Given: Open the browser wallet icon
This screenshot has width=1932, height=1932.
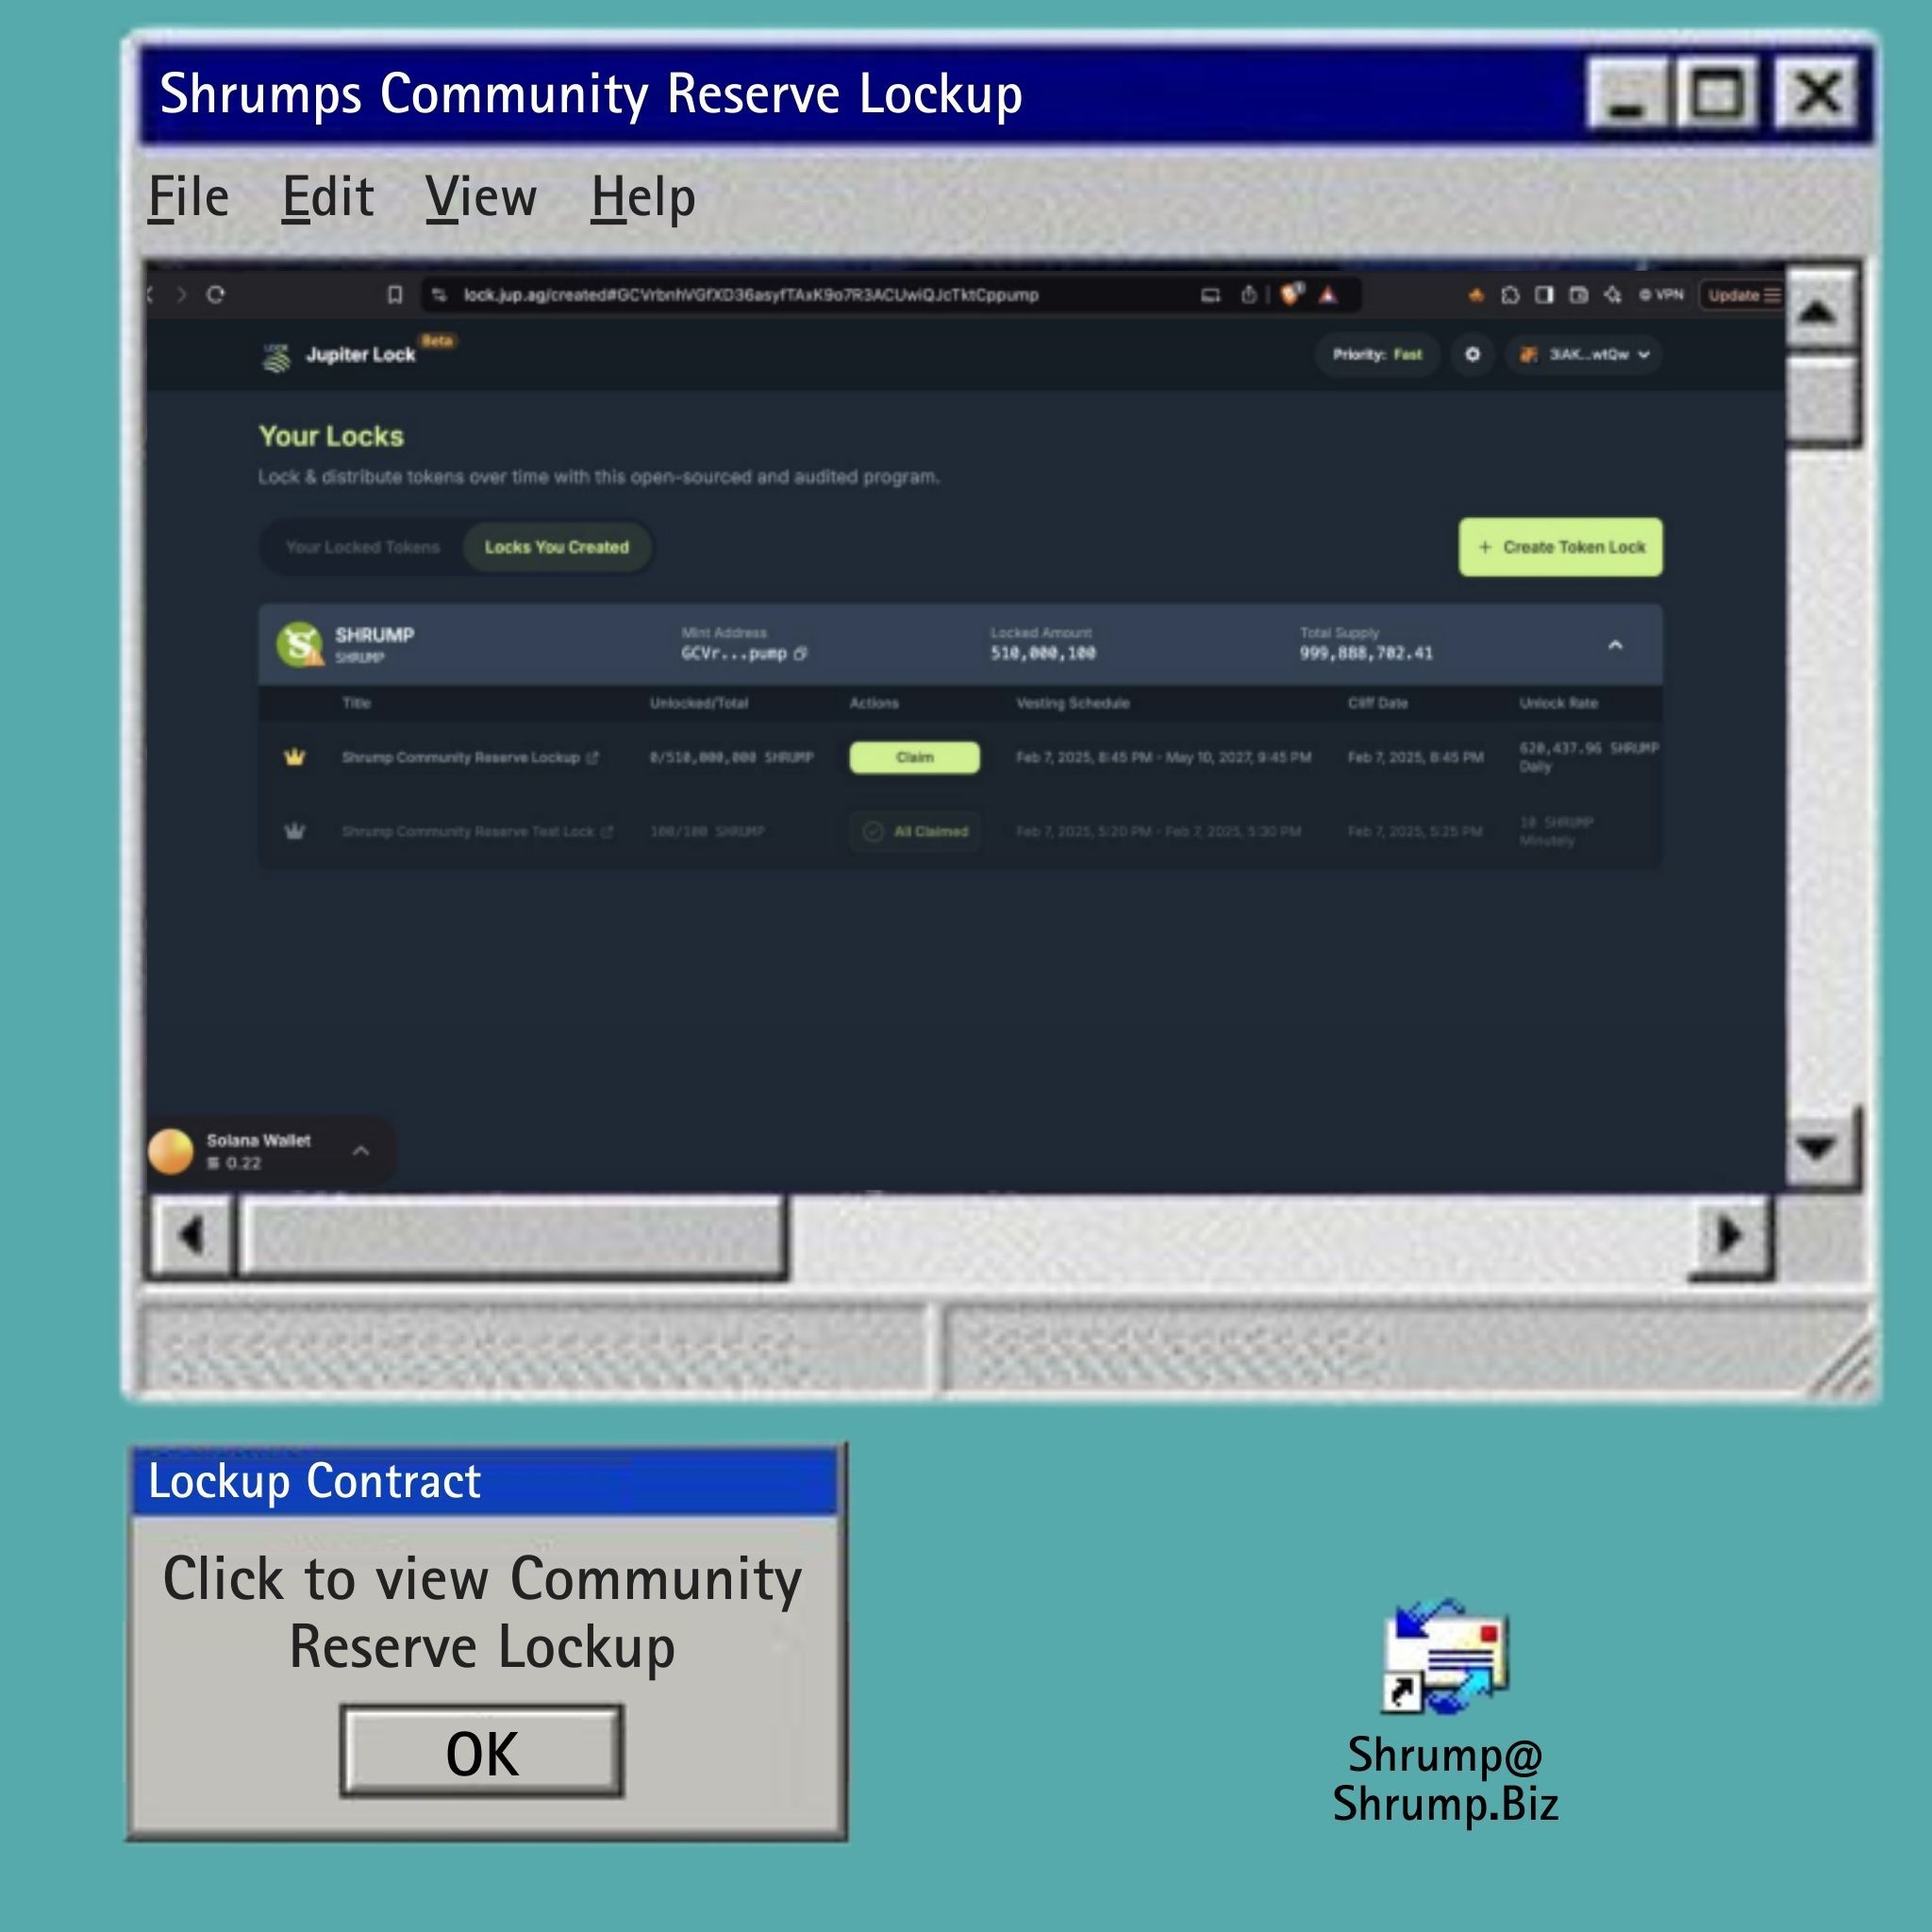Looking at the screenshot, I should (x=1578, y=294).
